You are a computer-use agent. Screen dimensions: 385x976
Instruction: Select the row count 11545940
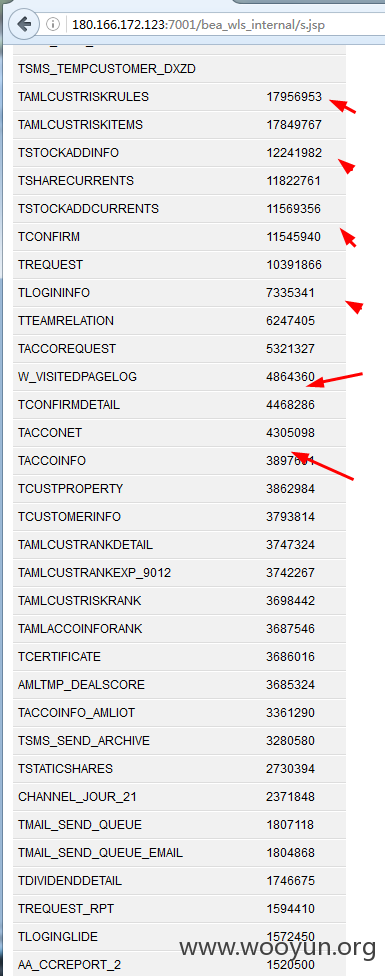(x=294, y=237)
